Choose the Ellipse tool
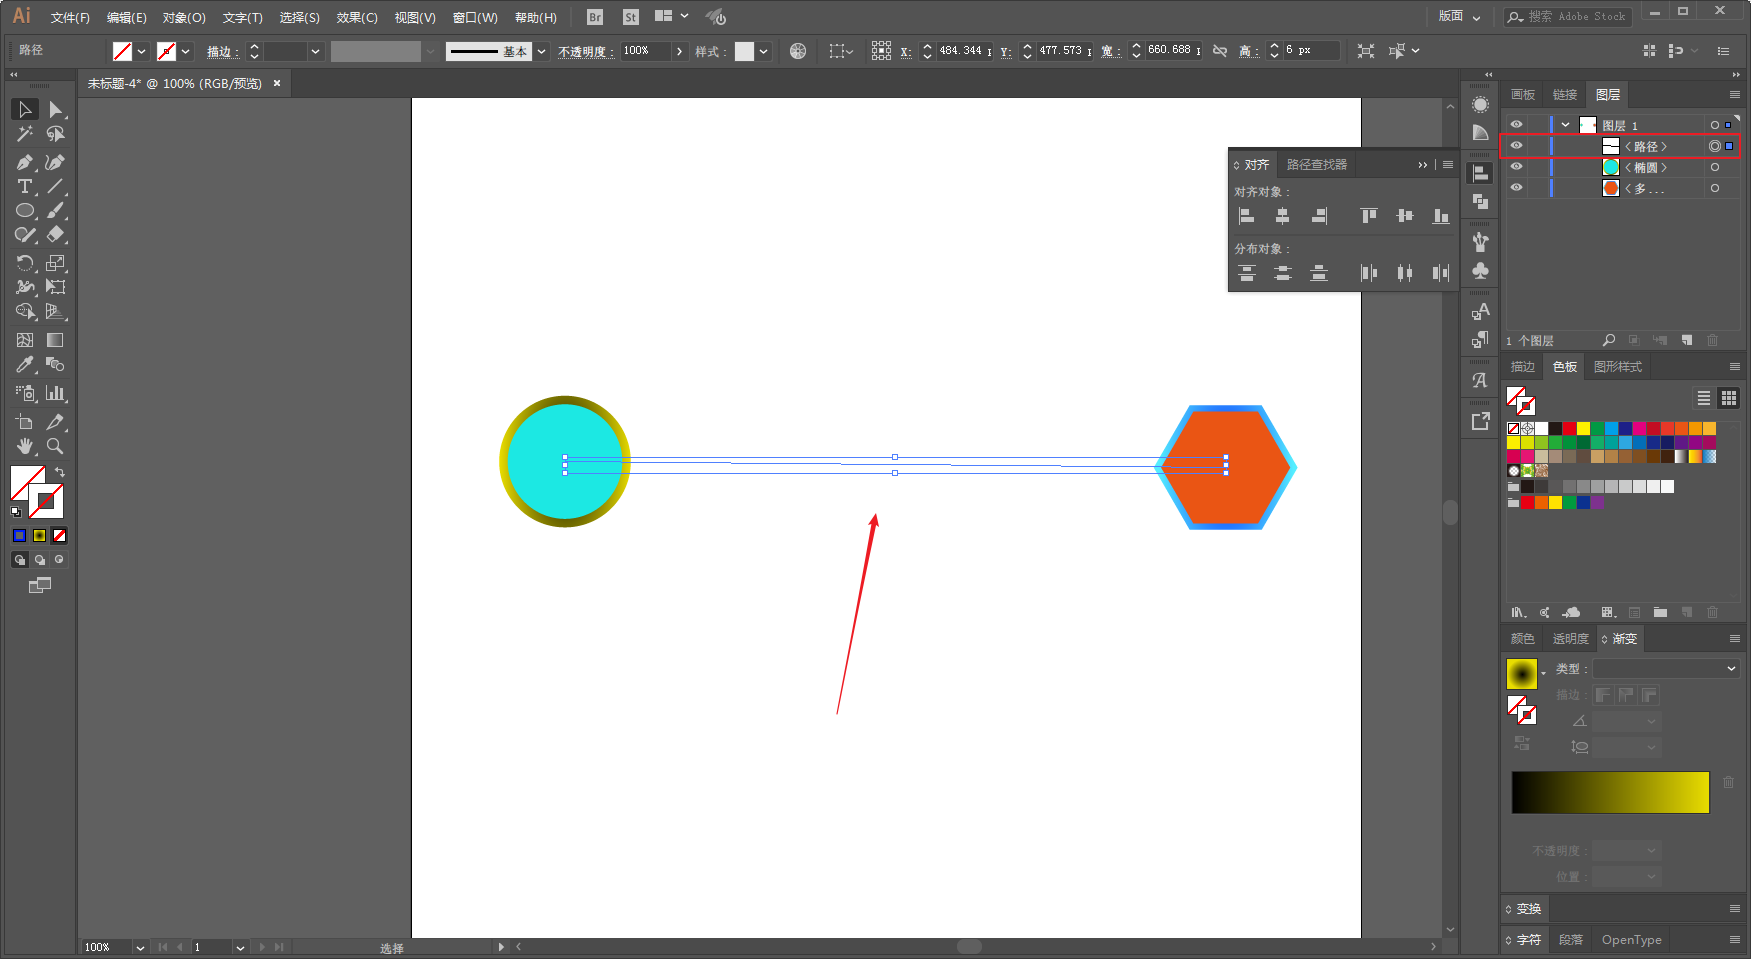Image resolution: width=1751 pixels, height=959 pixels. coord(25,211)
